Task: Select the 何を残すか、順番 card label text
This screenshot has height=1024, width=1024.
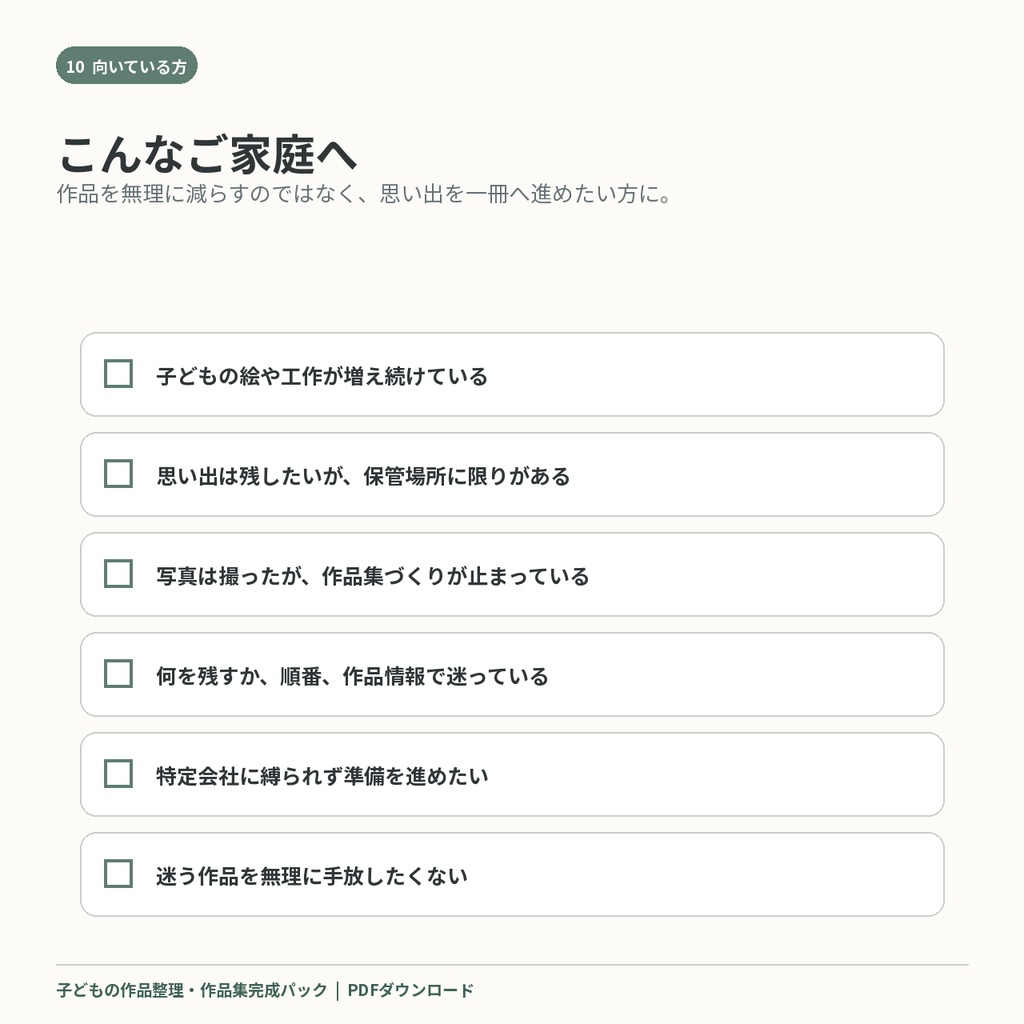Action: (x=352, y=677)
